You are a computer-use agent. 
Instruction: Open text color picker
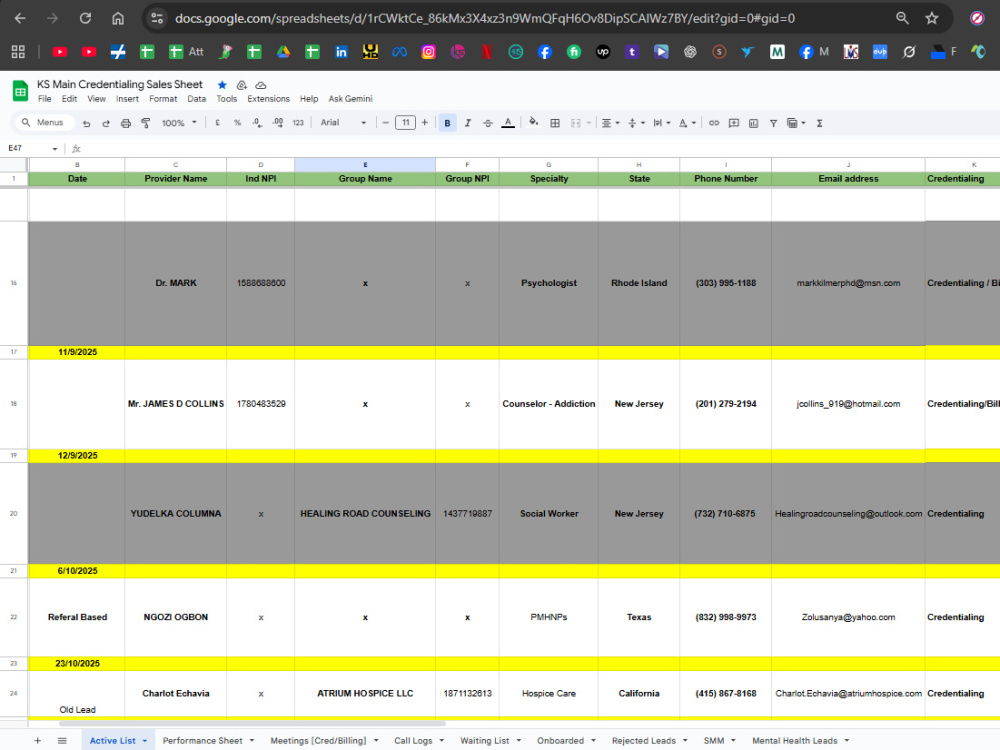[508, 123]
